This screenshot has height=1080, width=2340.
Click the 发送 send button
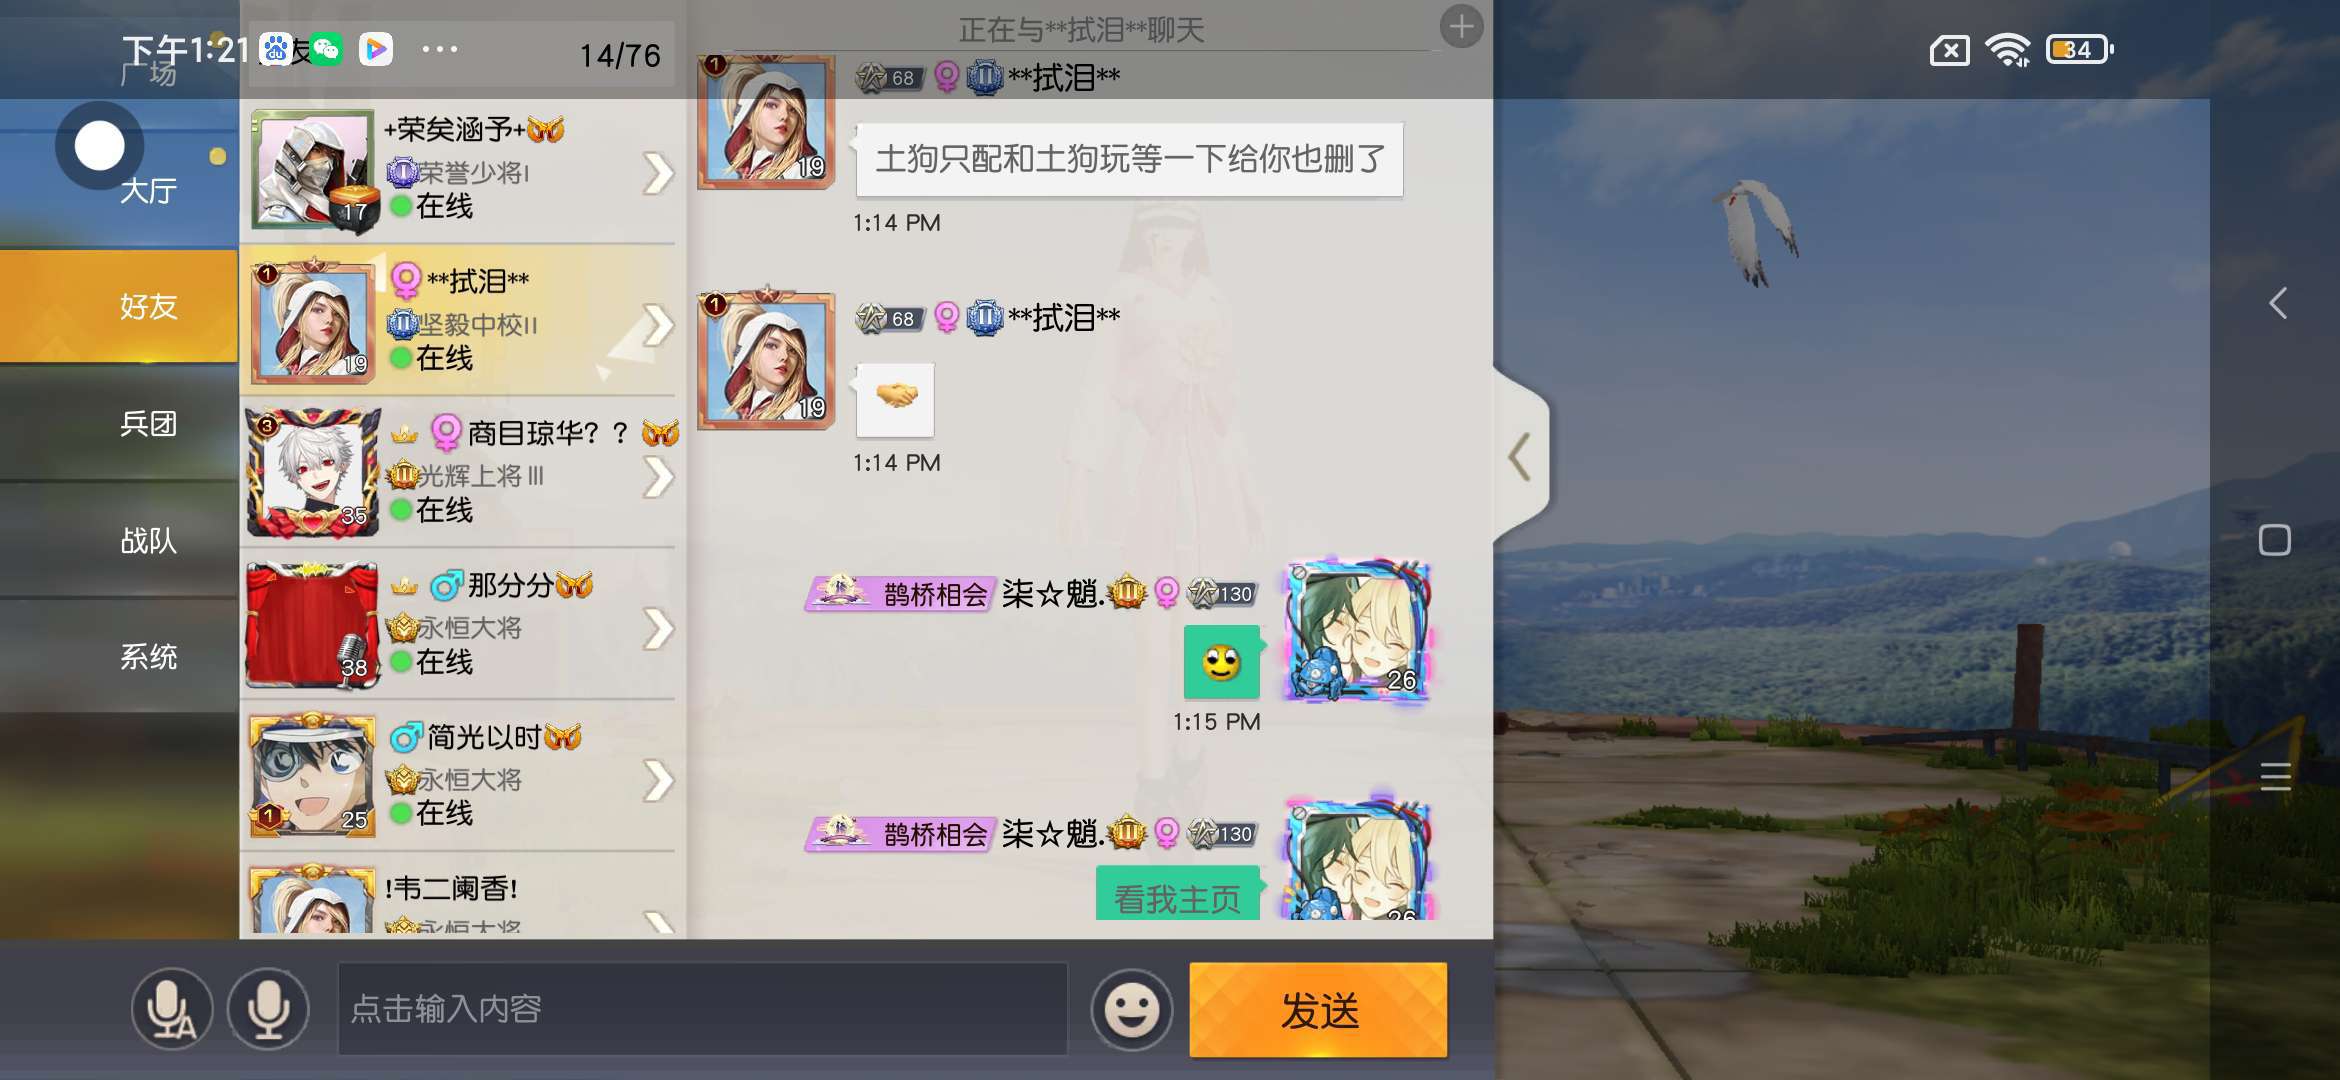pos(1318,1010)
